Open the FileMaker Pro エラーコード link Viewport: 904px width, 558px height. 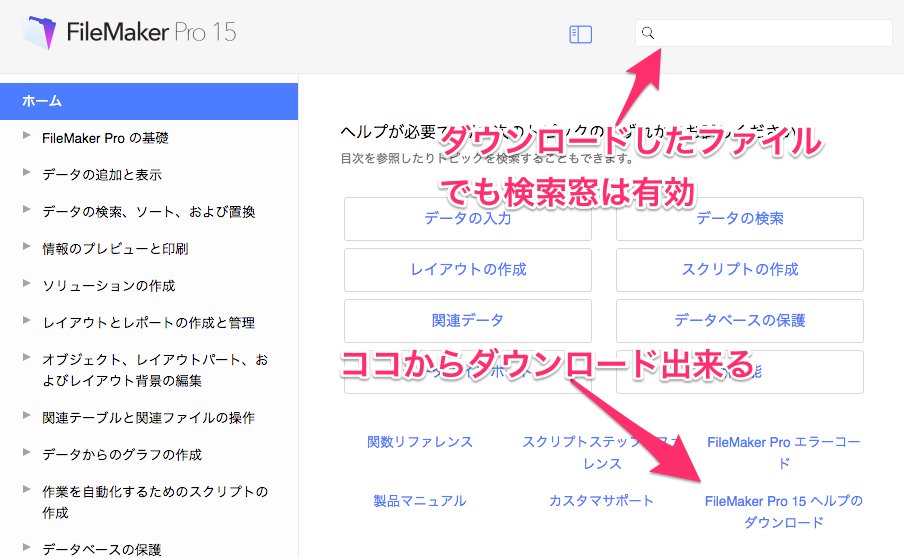pyautogui.click(x=784, y=453)
